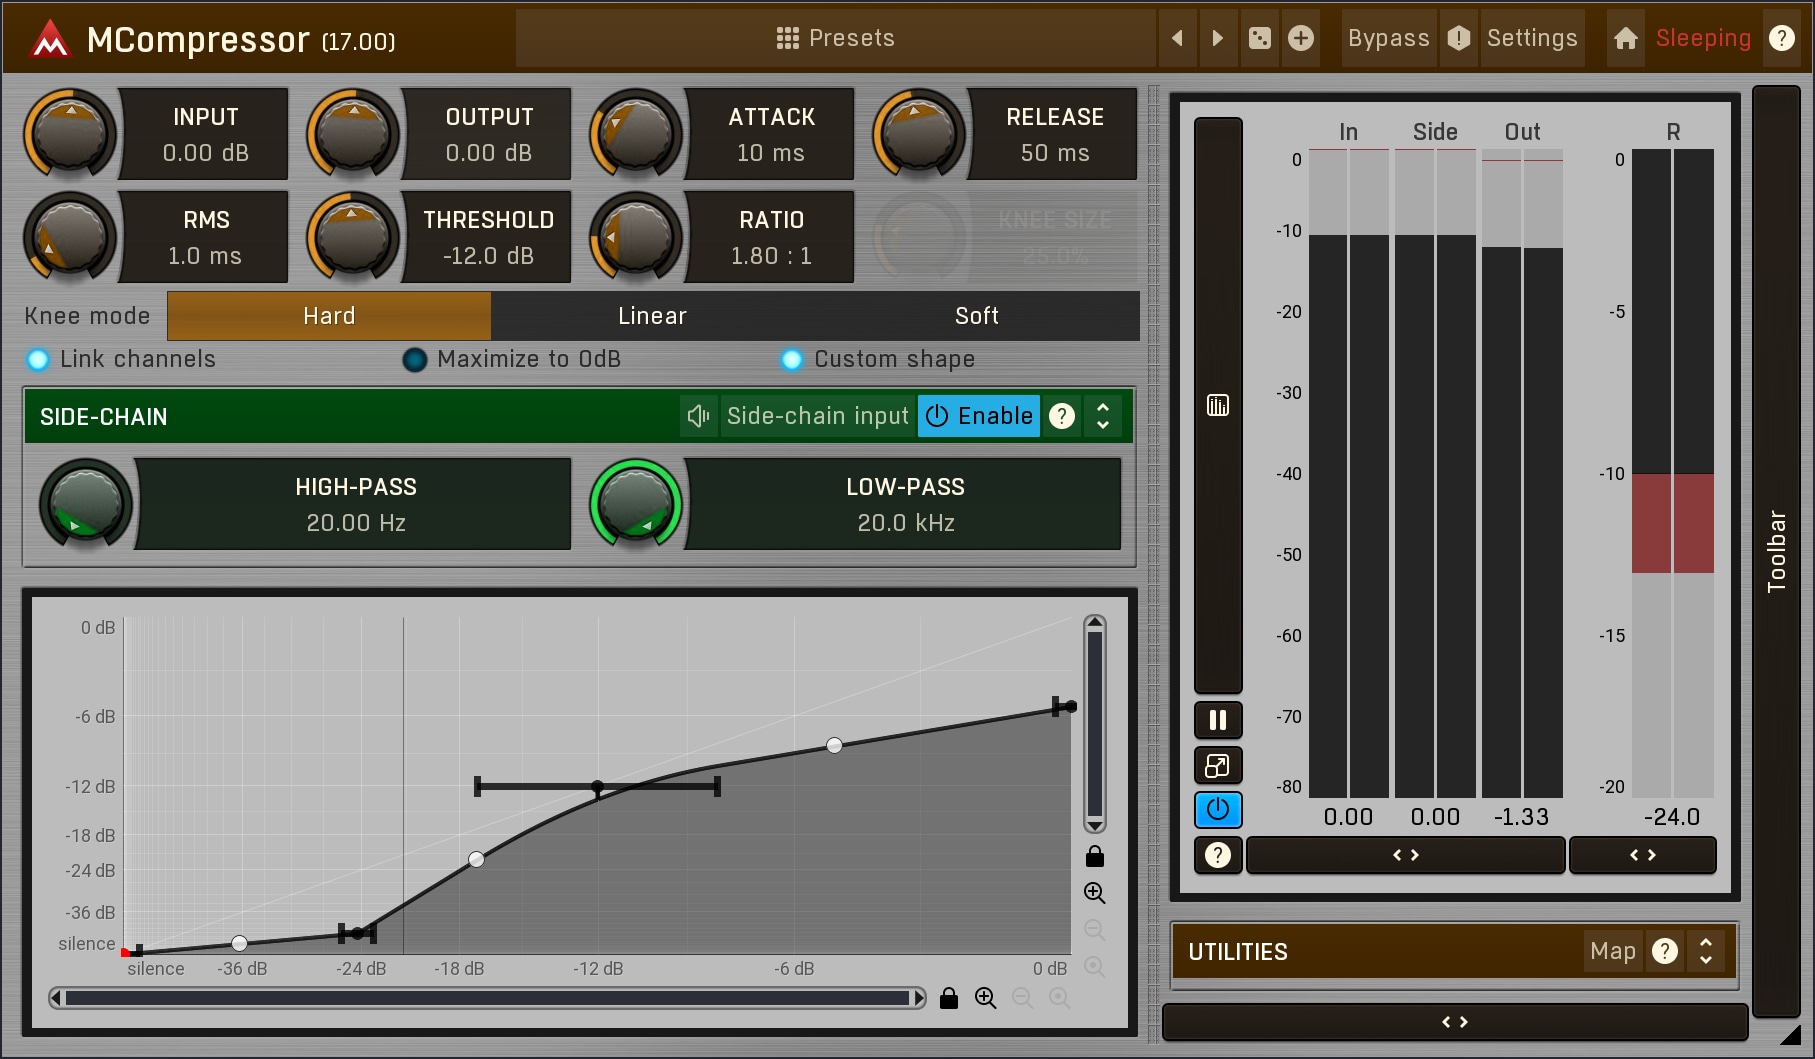1815x1059 pixels.
Task: Expand the Side-chain section arrows
Action: click(x=1103, y=416)
